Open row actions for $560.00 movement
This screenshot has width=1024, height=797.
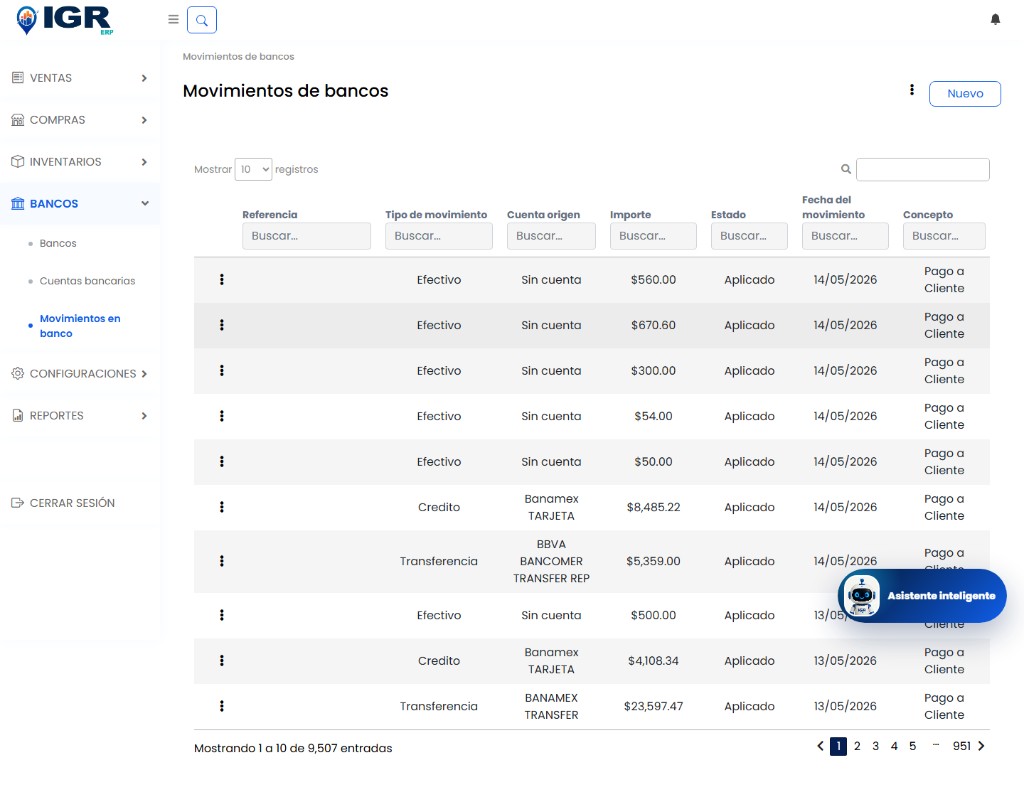click(x=222, y=280)
